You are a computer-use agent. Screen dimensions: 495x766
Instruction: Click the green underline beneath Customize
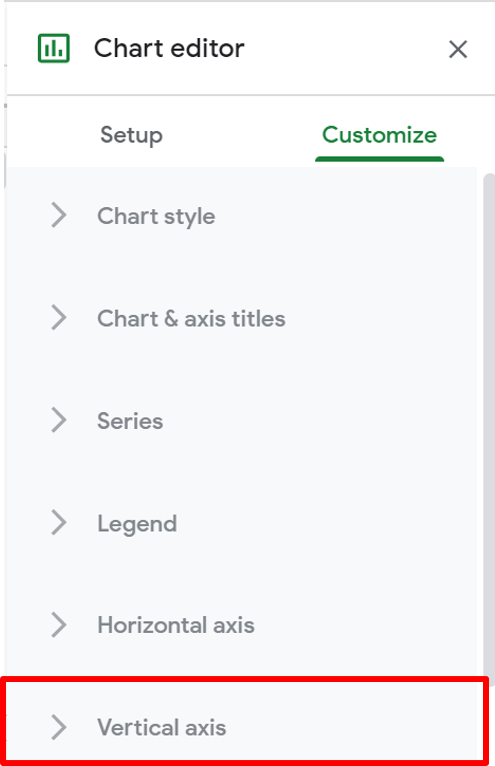tap(380, 159)
